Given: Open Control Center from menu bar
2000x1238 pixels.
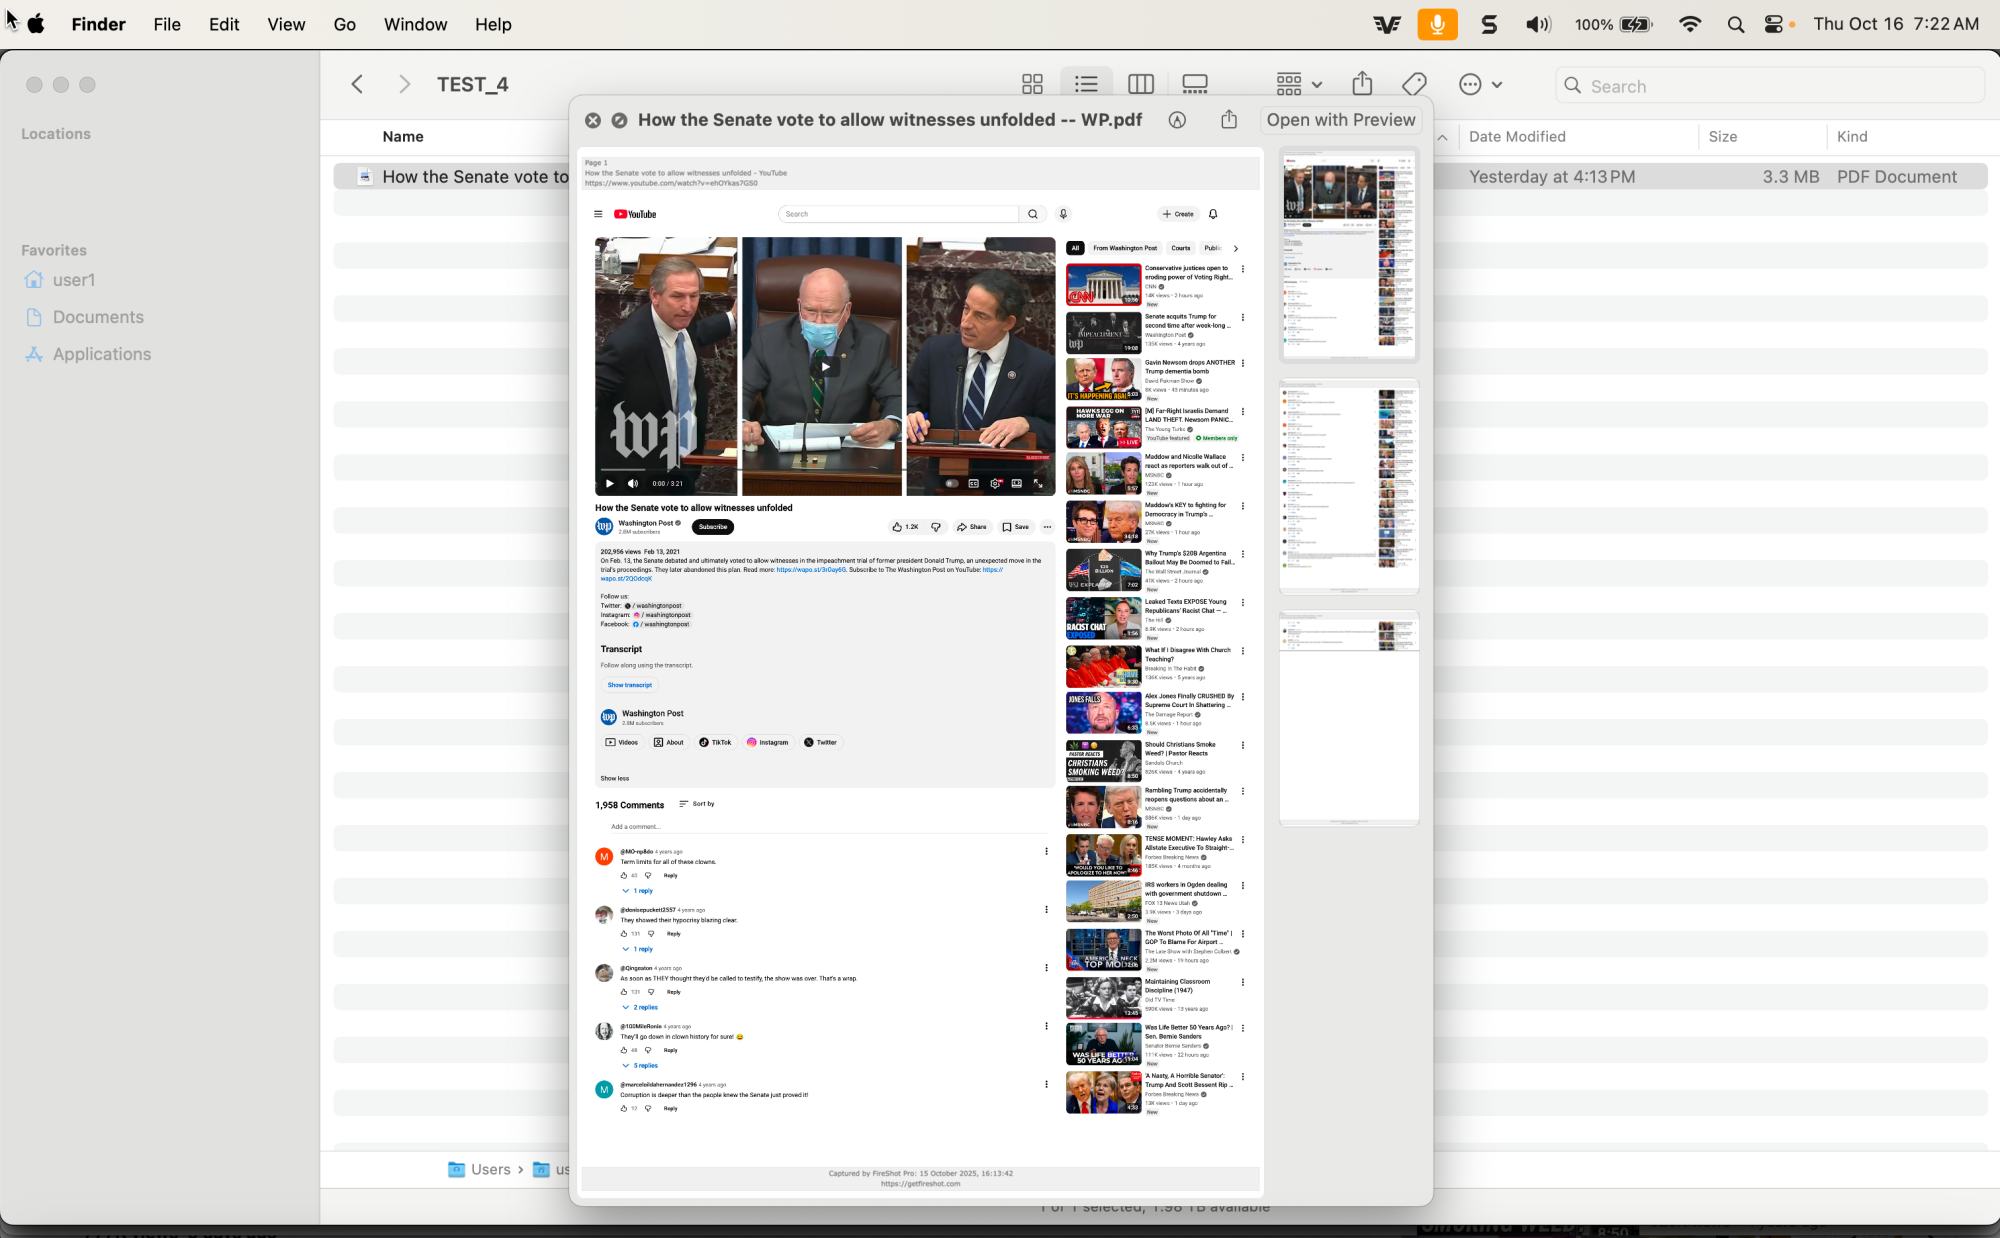Looking at the screenshot, I should [x=1774, y=24].
